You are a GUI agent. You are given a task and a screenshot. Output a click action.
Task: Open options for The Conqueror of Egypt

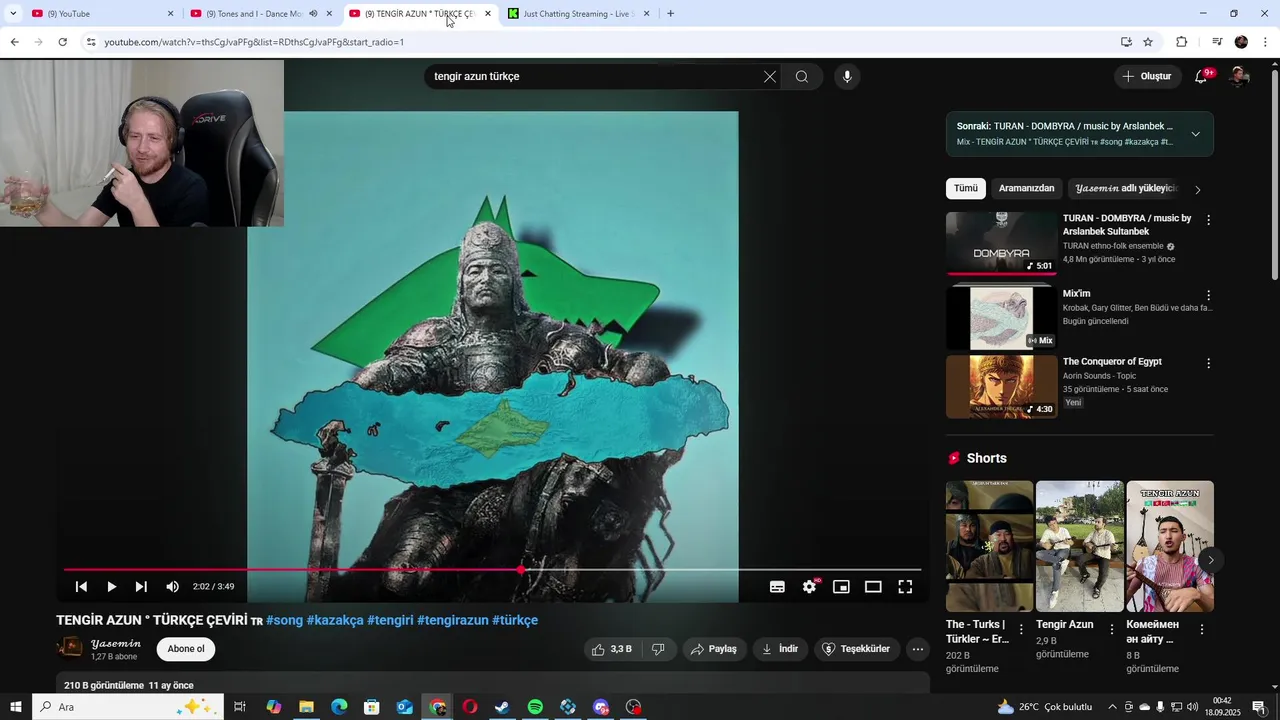(1208, 364)
